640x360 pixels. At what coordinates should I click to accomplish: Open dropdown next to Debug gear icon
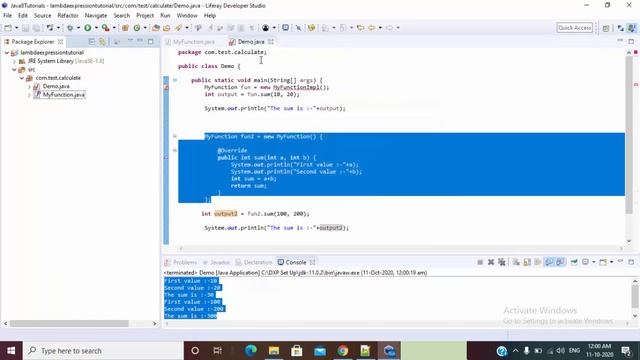click(78, 28)
